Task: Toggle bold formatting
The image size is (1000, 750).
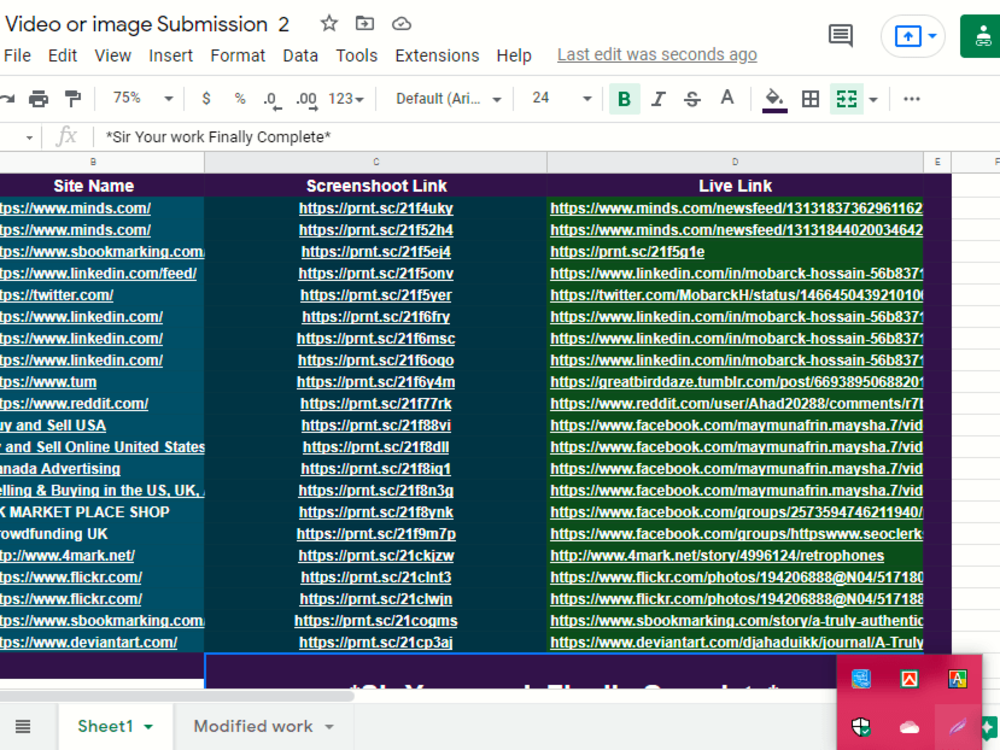Action: pos(624,99)
